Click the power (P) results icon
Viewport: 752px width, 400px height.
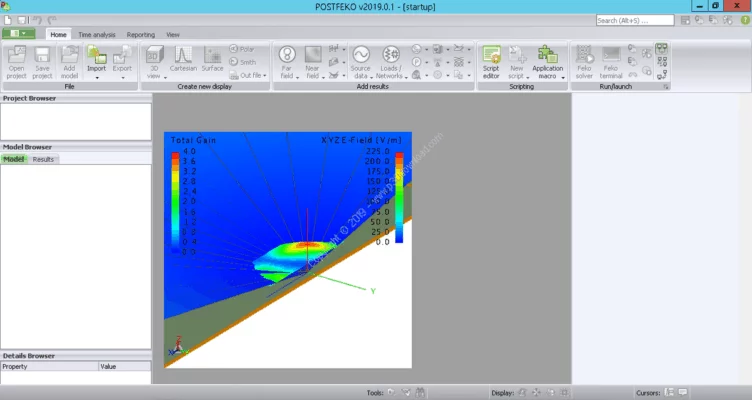point(416,62)
